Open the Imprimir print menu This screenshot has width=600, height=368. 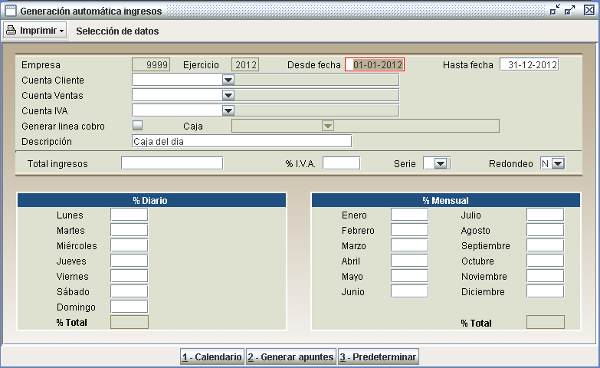(x=35, y=30)
